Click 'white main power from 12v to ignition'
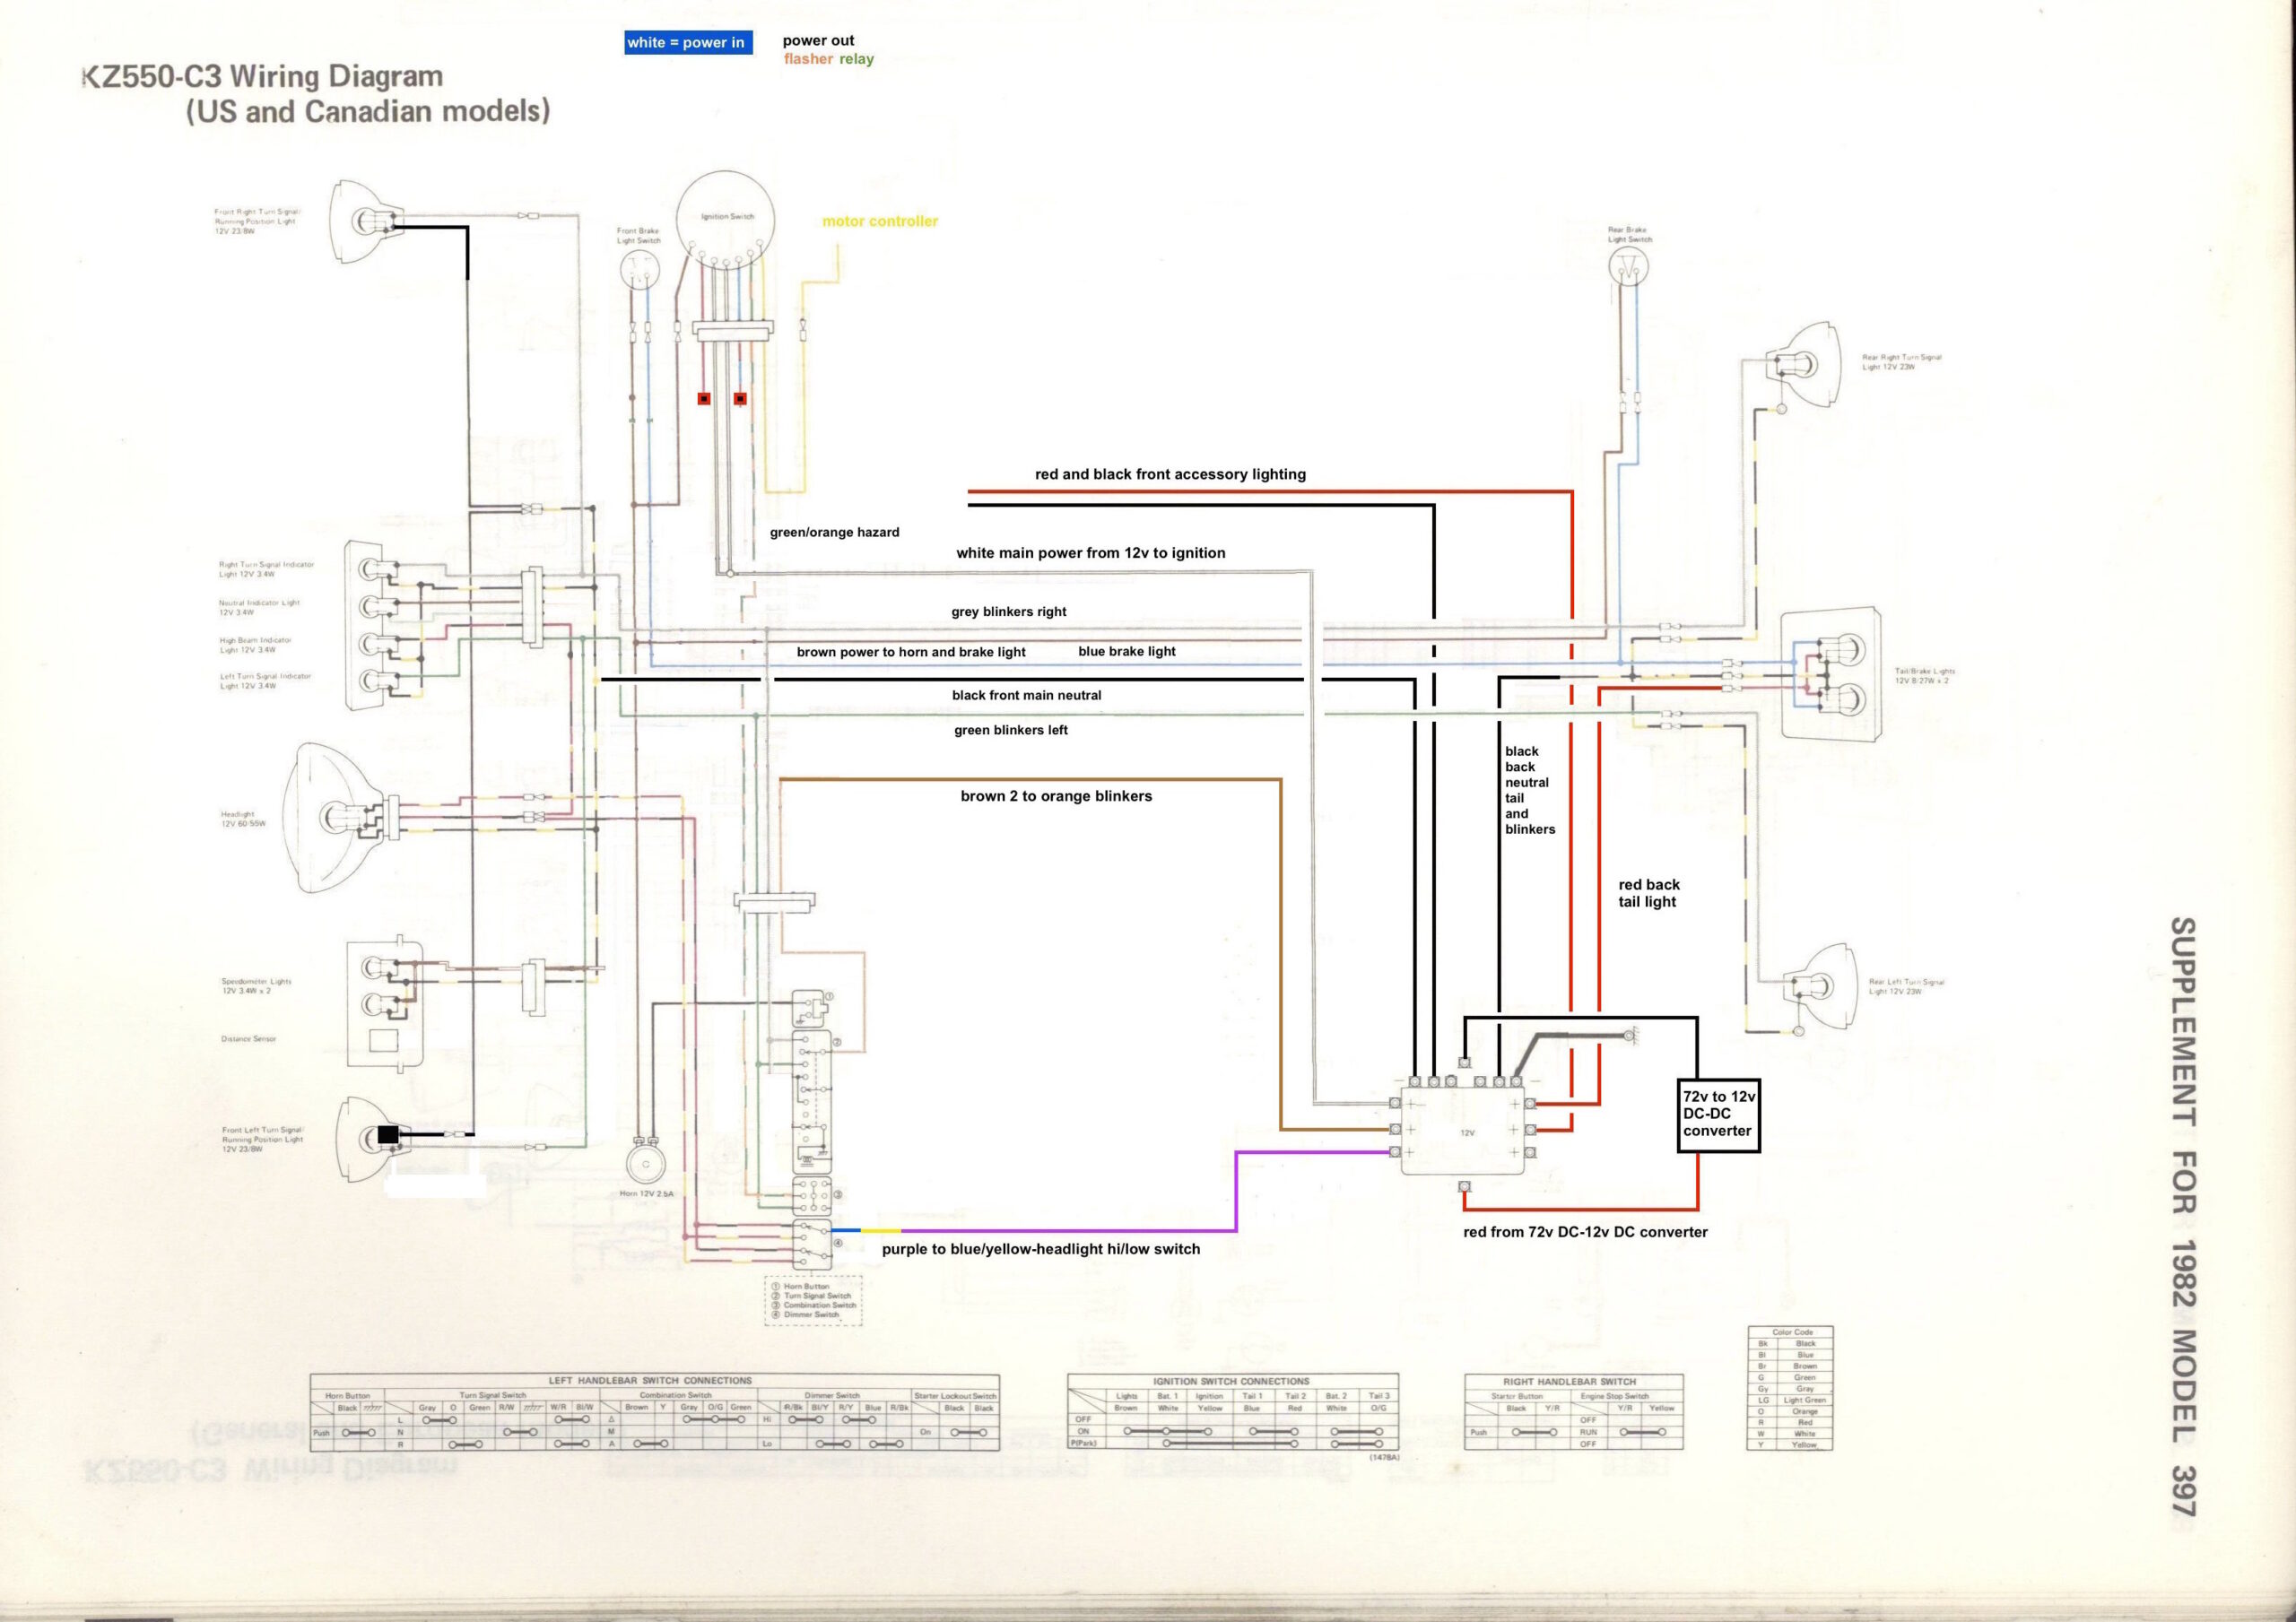This screenshot has height=1622, width=2296. click(x=1090, y=553)
